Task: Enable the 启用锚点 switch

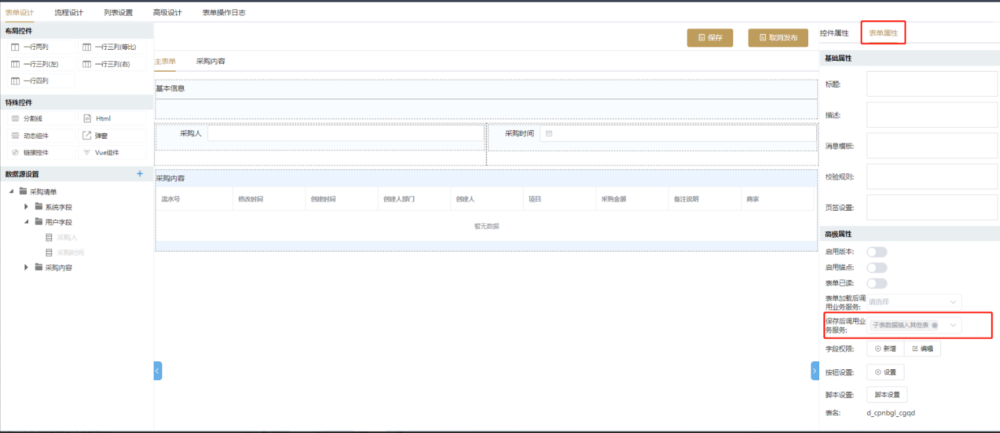Action: click(x=876, y=268)
